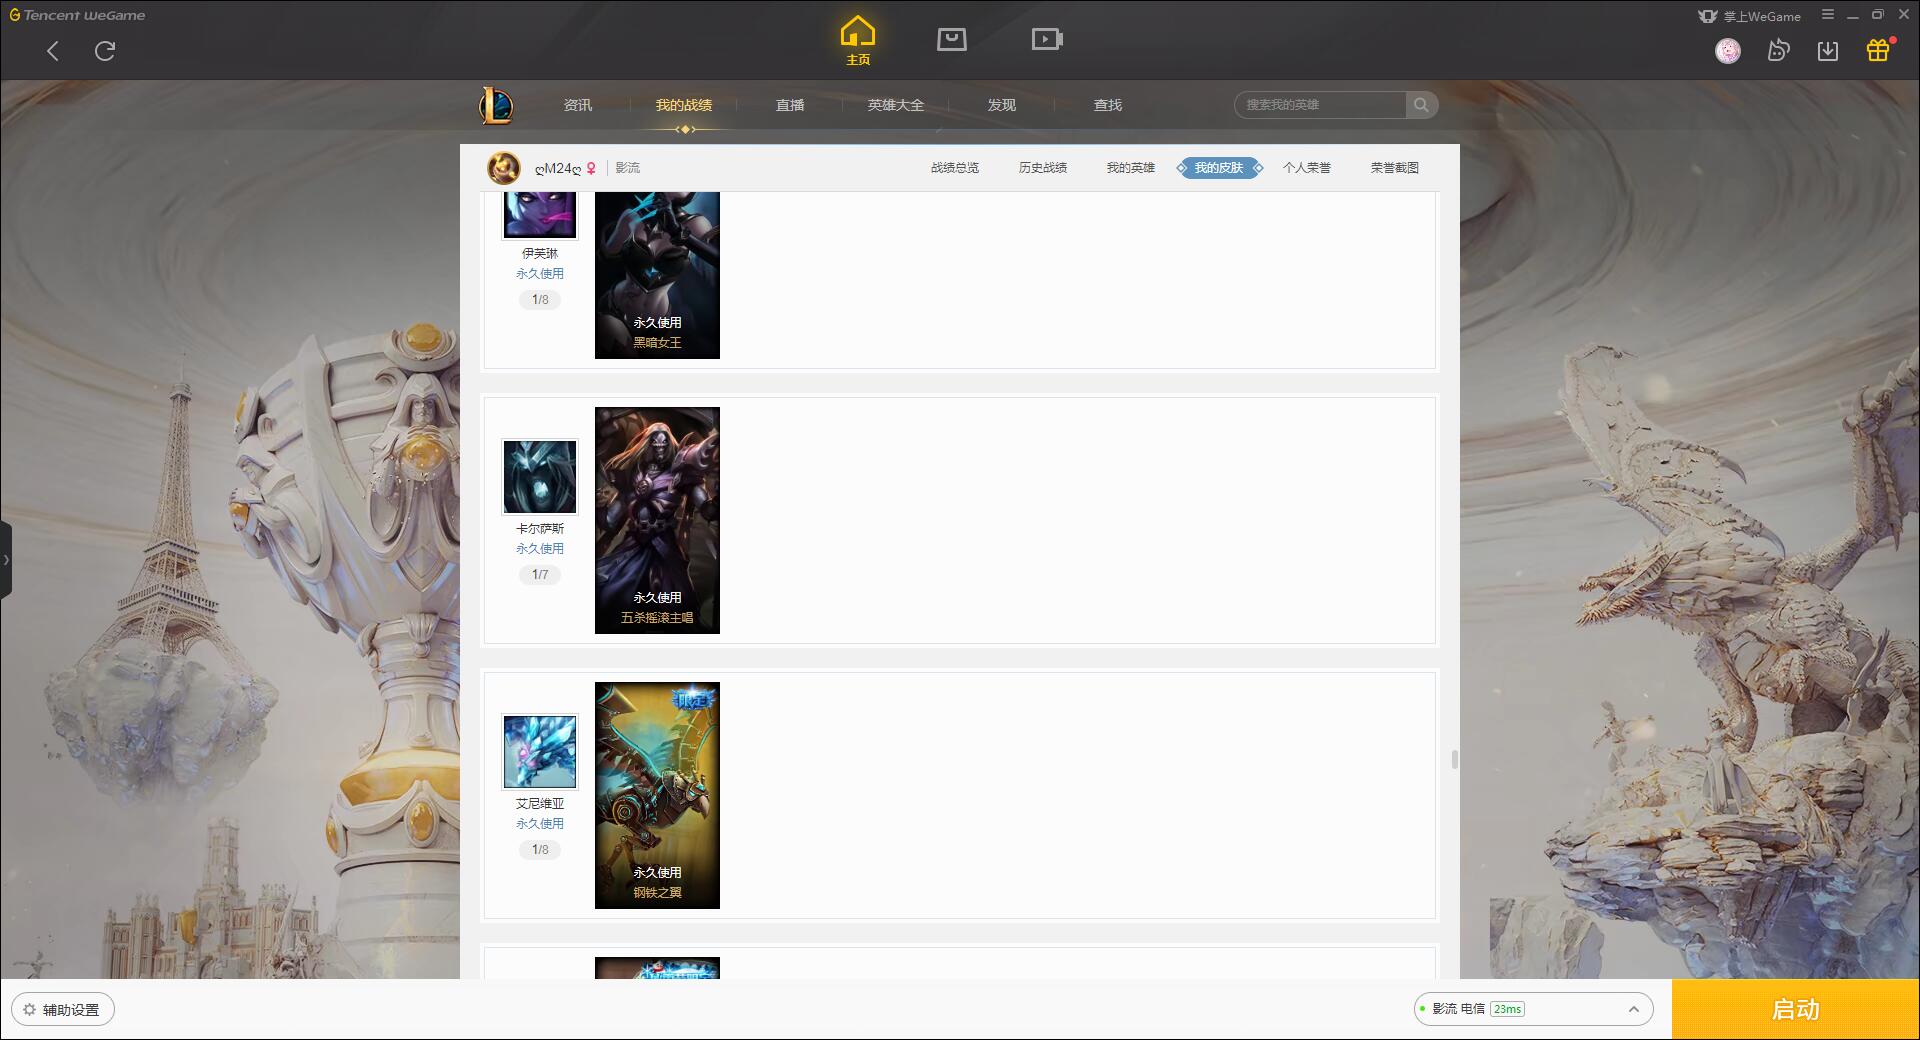Click the 启动 launch button
The width and height of the screenshot is (1920, 1040).
[1795, 1010]
